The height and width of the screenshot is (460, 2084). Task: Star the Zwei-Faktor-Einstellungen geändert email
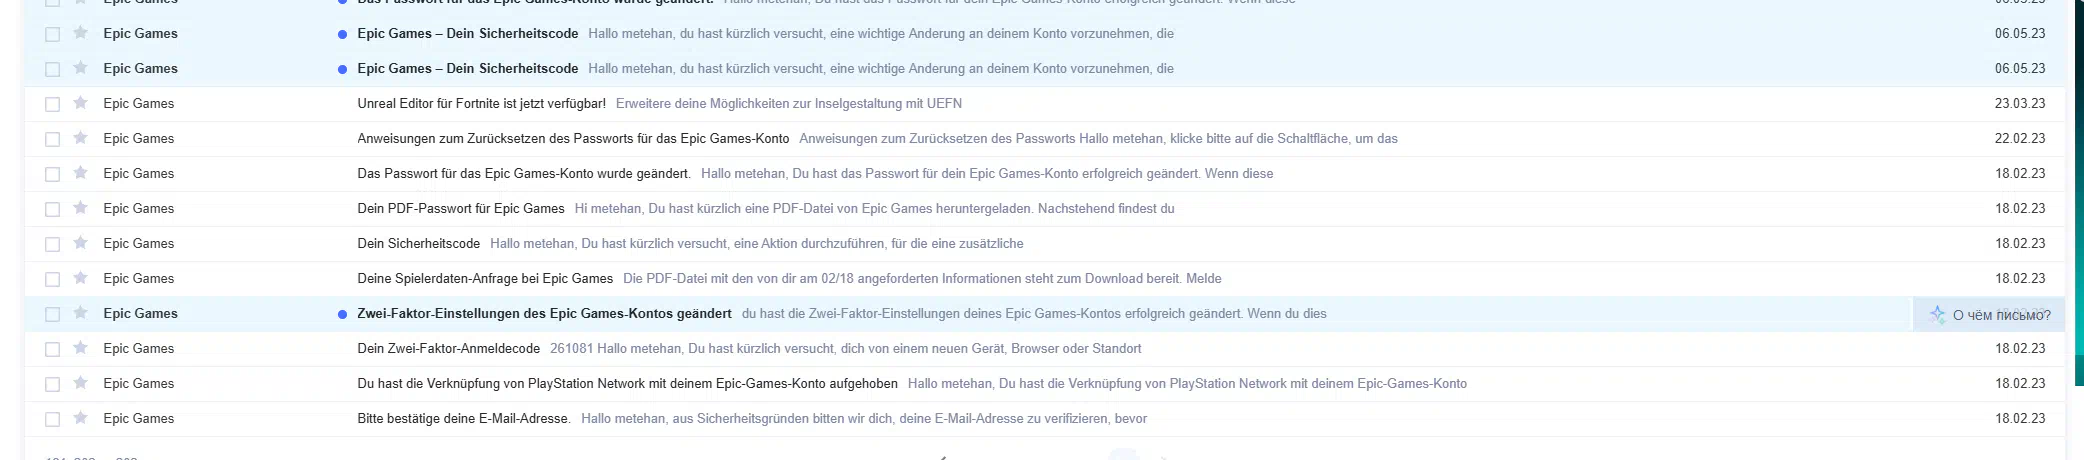(x=81, y=313)
